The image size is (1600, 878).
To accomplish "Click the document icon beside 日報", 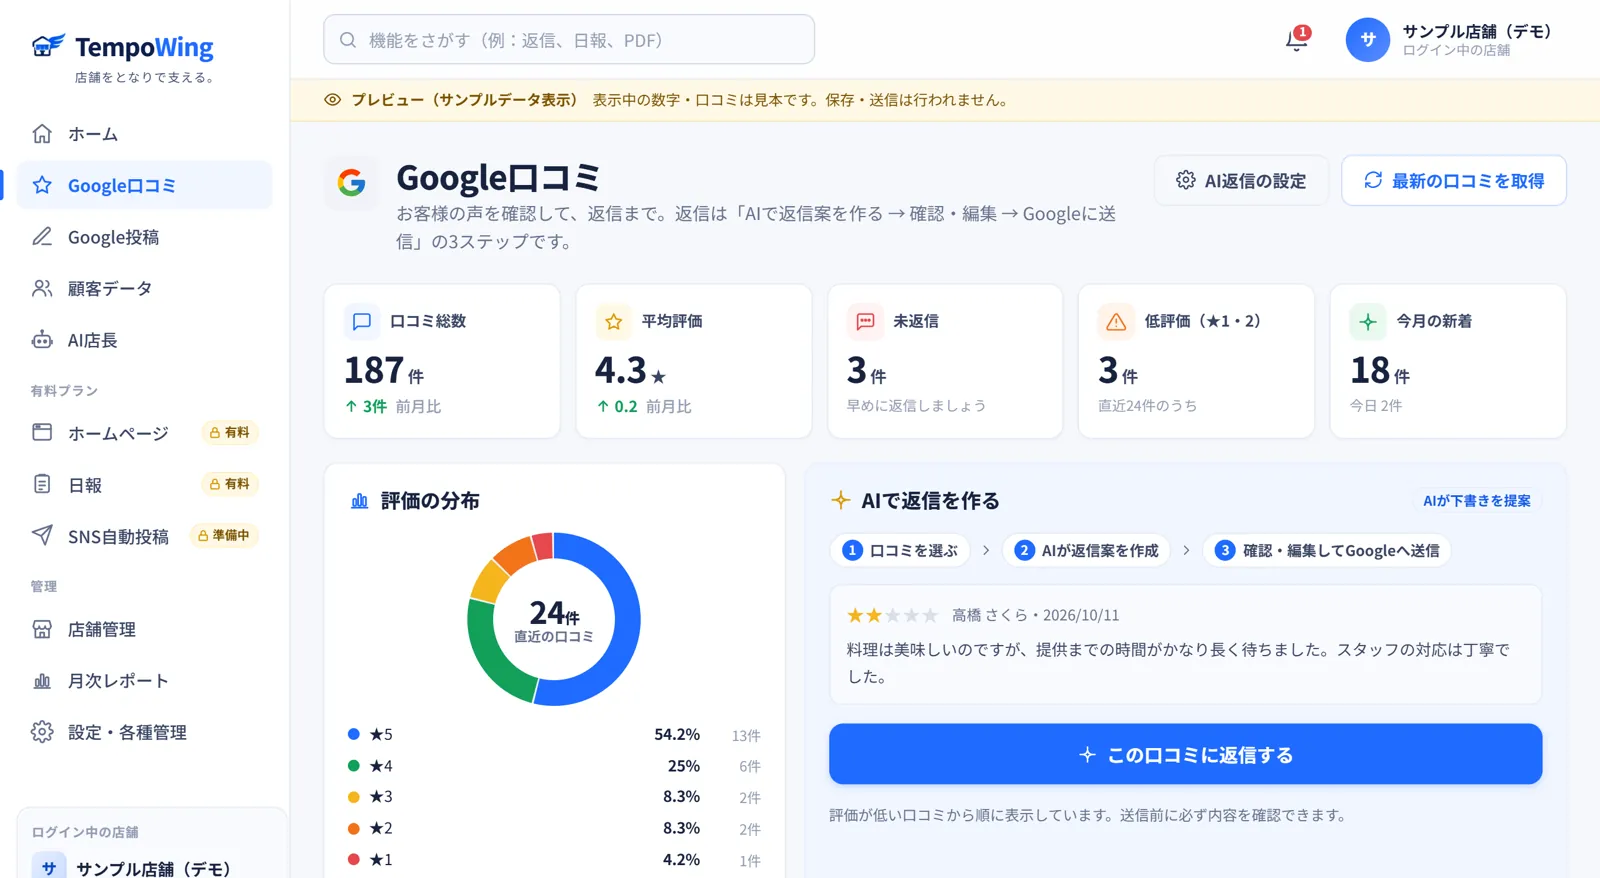I will [42, 484].
